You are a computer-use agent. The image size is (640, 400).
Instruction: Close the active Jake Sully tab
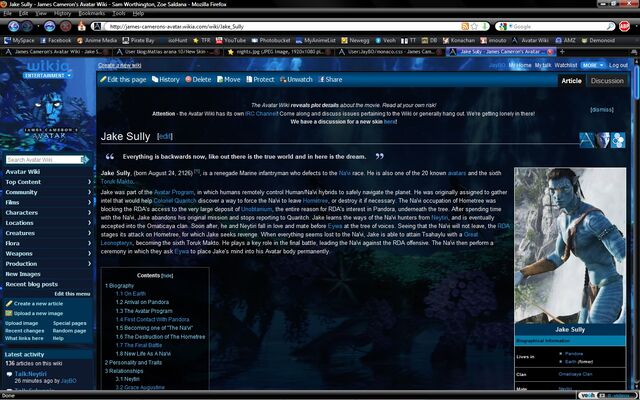550,52
